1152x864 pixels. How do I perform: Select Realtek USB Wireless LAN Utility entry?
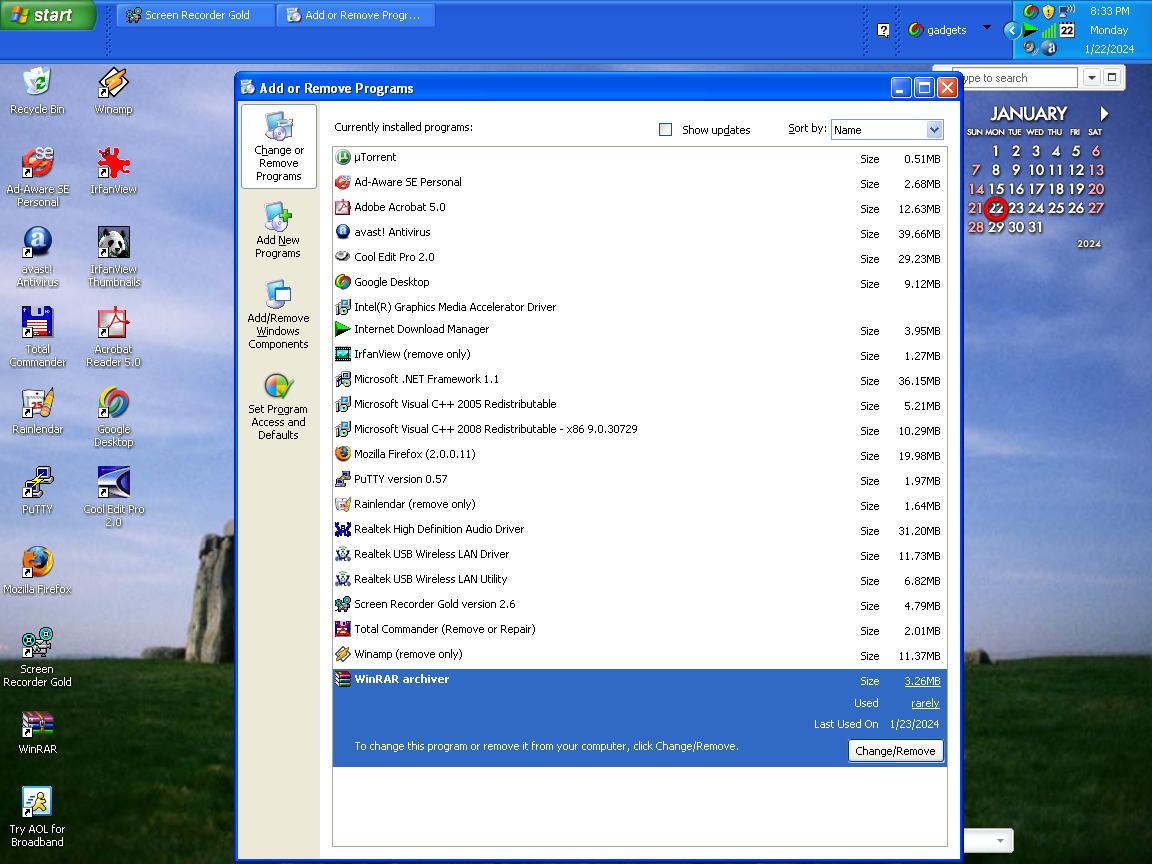[x=639, y=580]
